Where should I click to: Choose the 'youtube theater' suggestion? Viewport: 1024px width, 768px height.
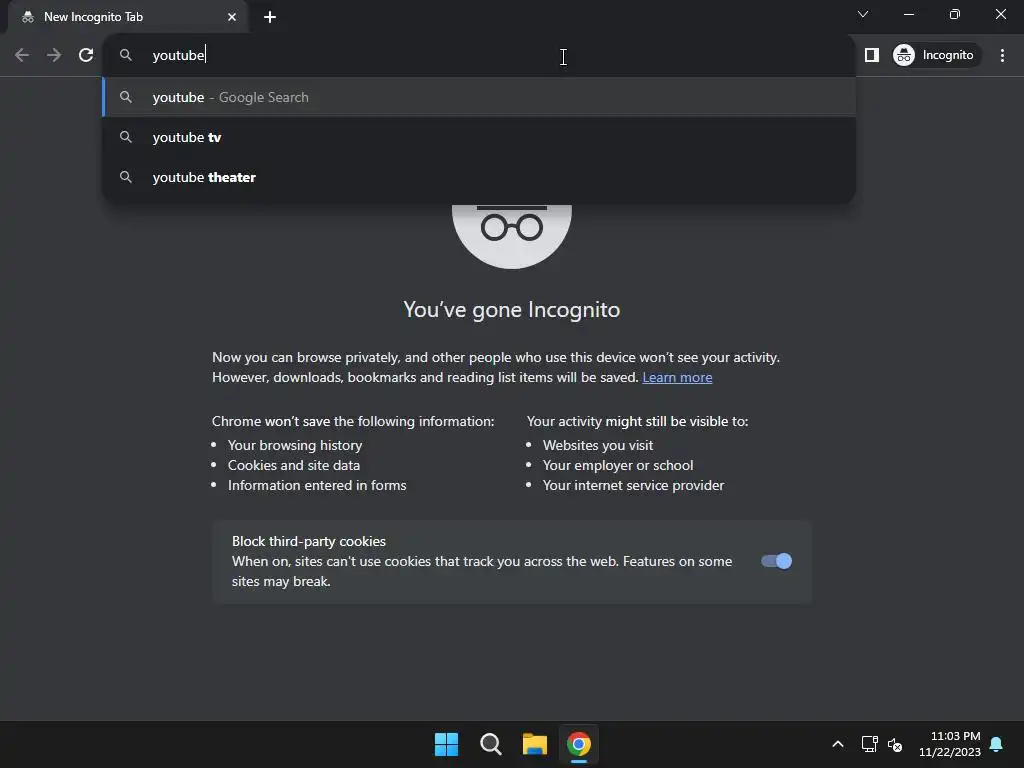tap(479, 177)
